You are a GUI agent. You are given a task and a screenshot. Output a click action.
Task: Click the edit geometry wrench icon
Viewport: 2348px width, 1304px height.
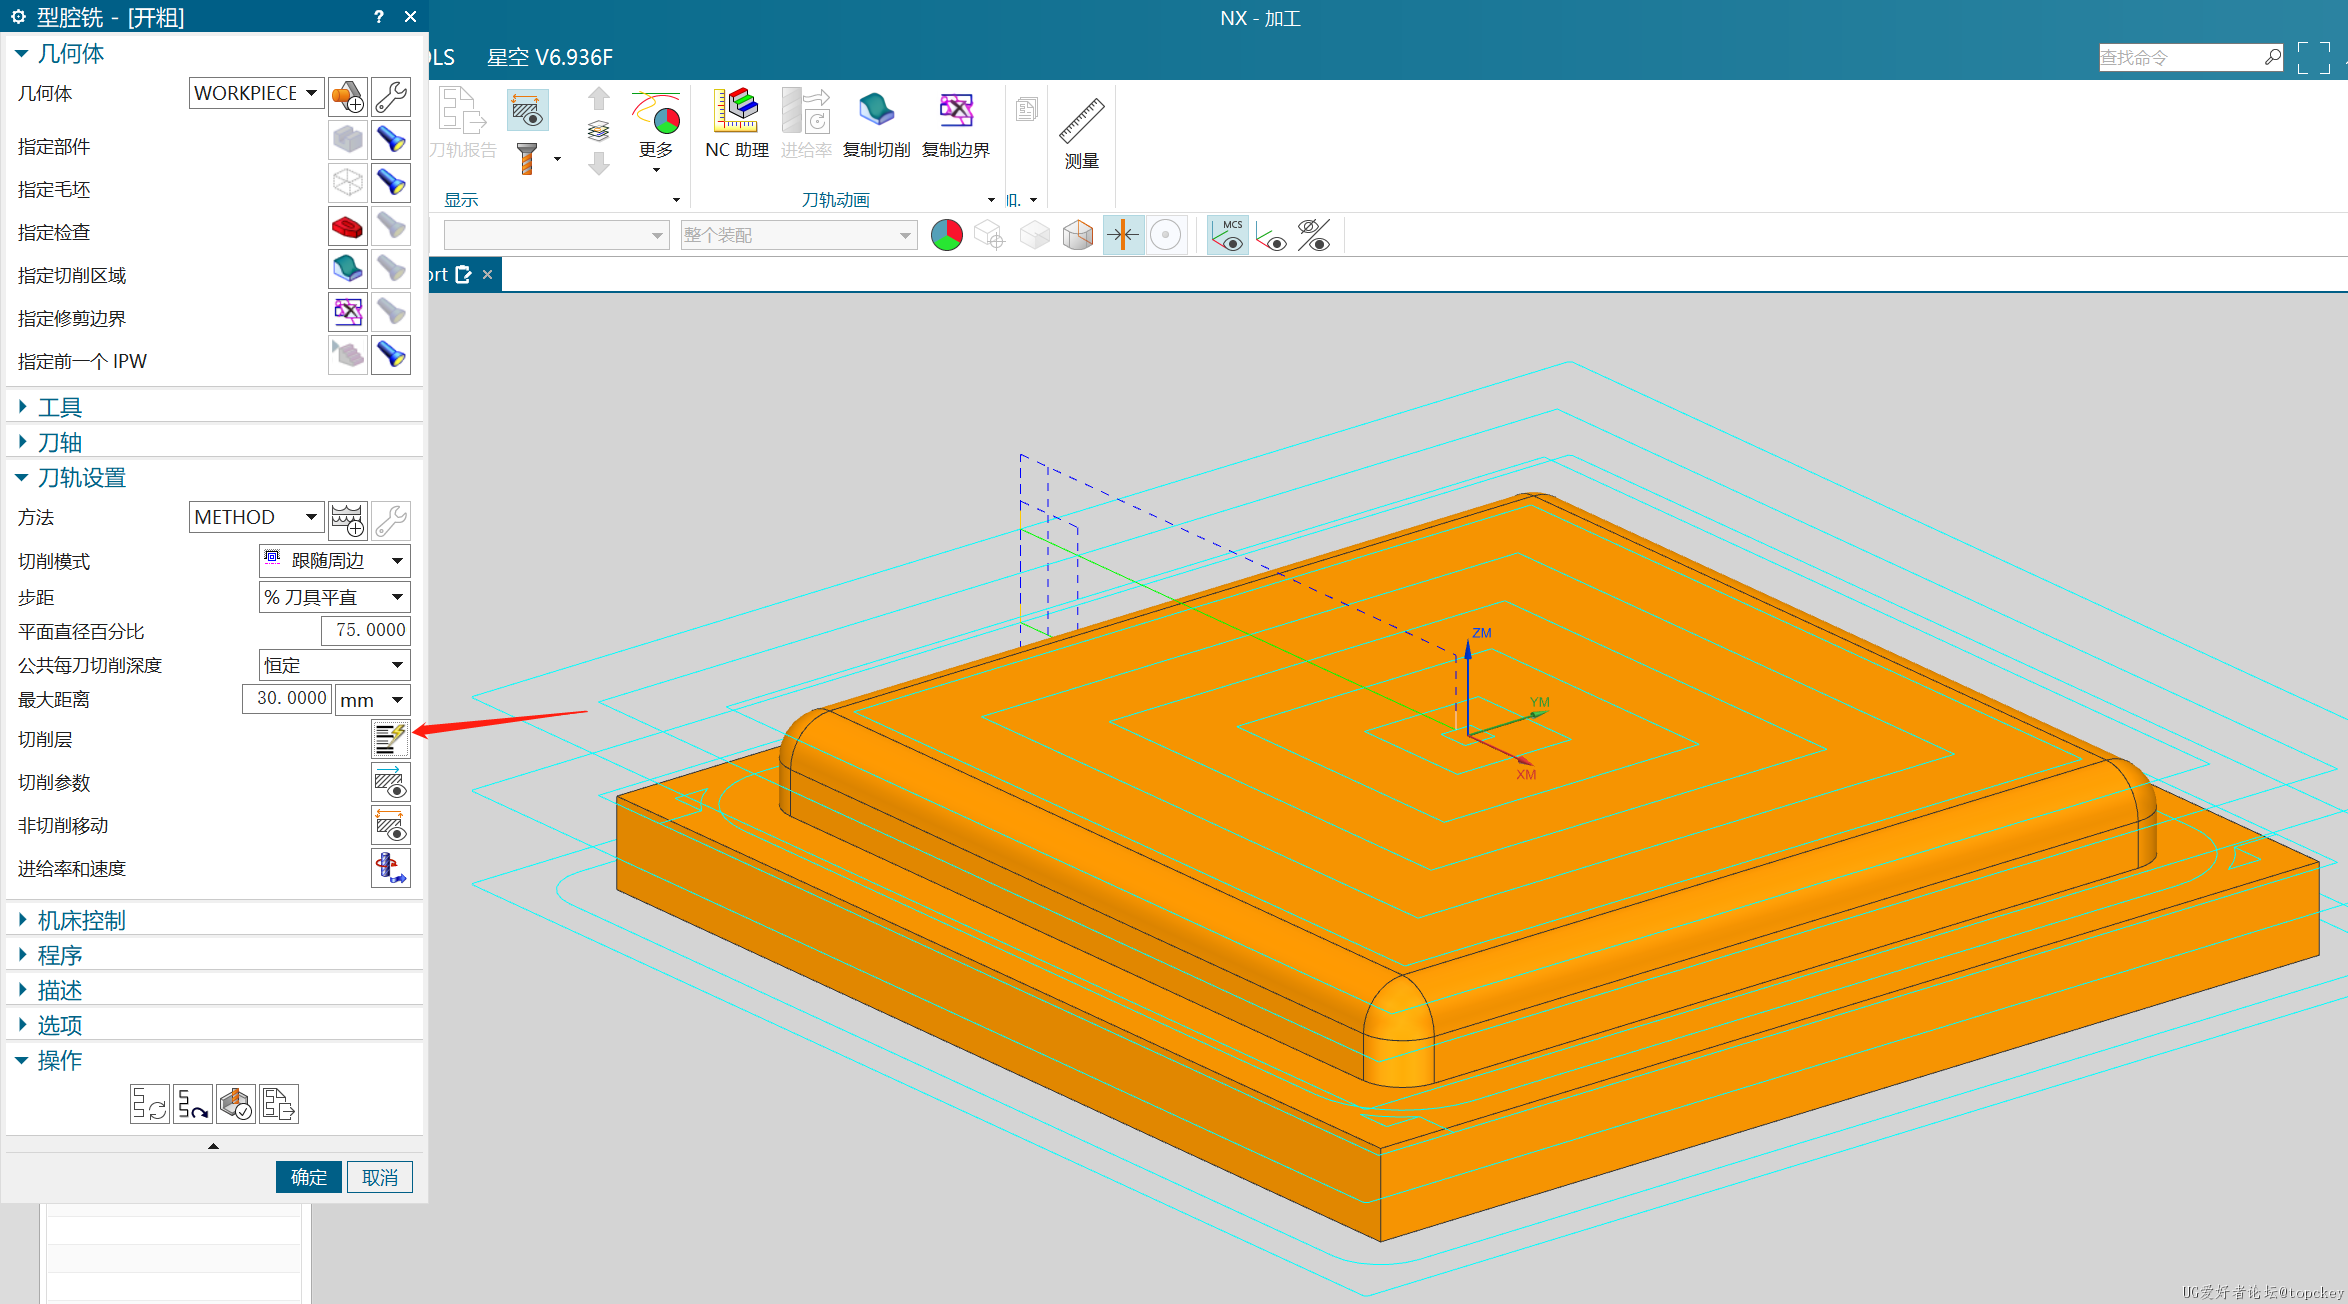391,97
